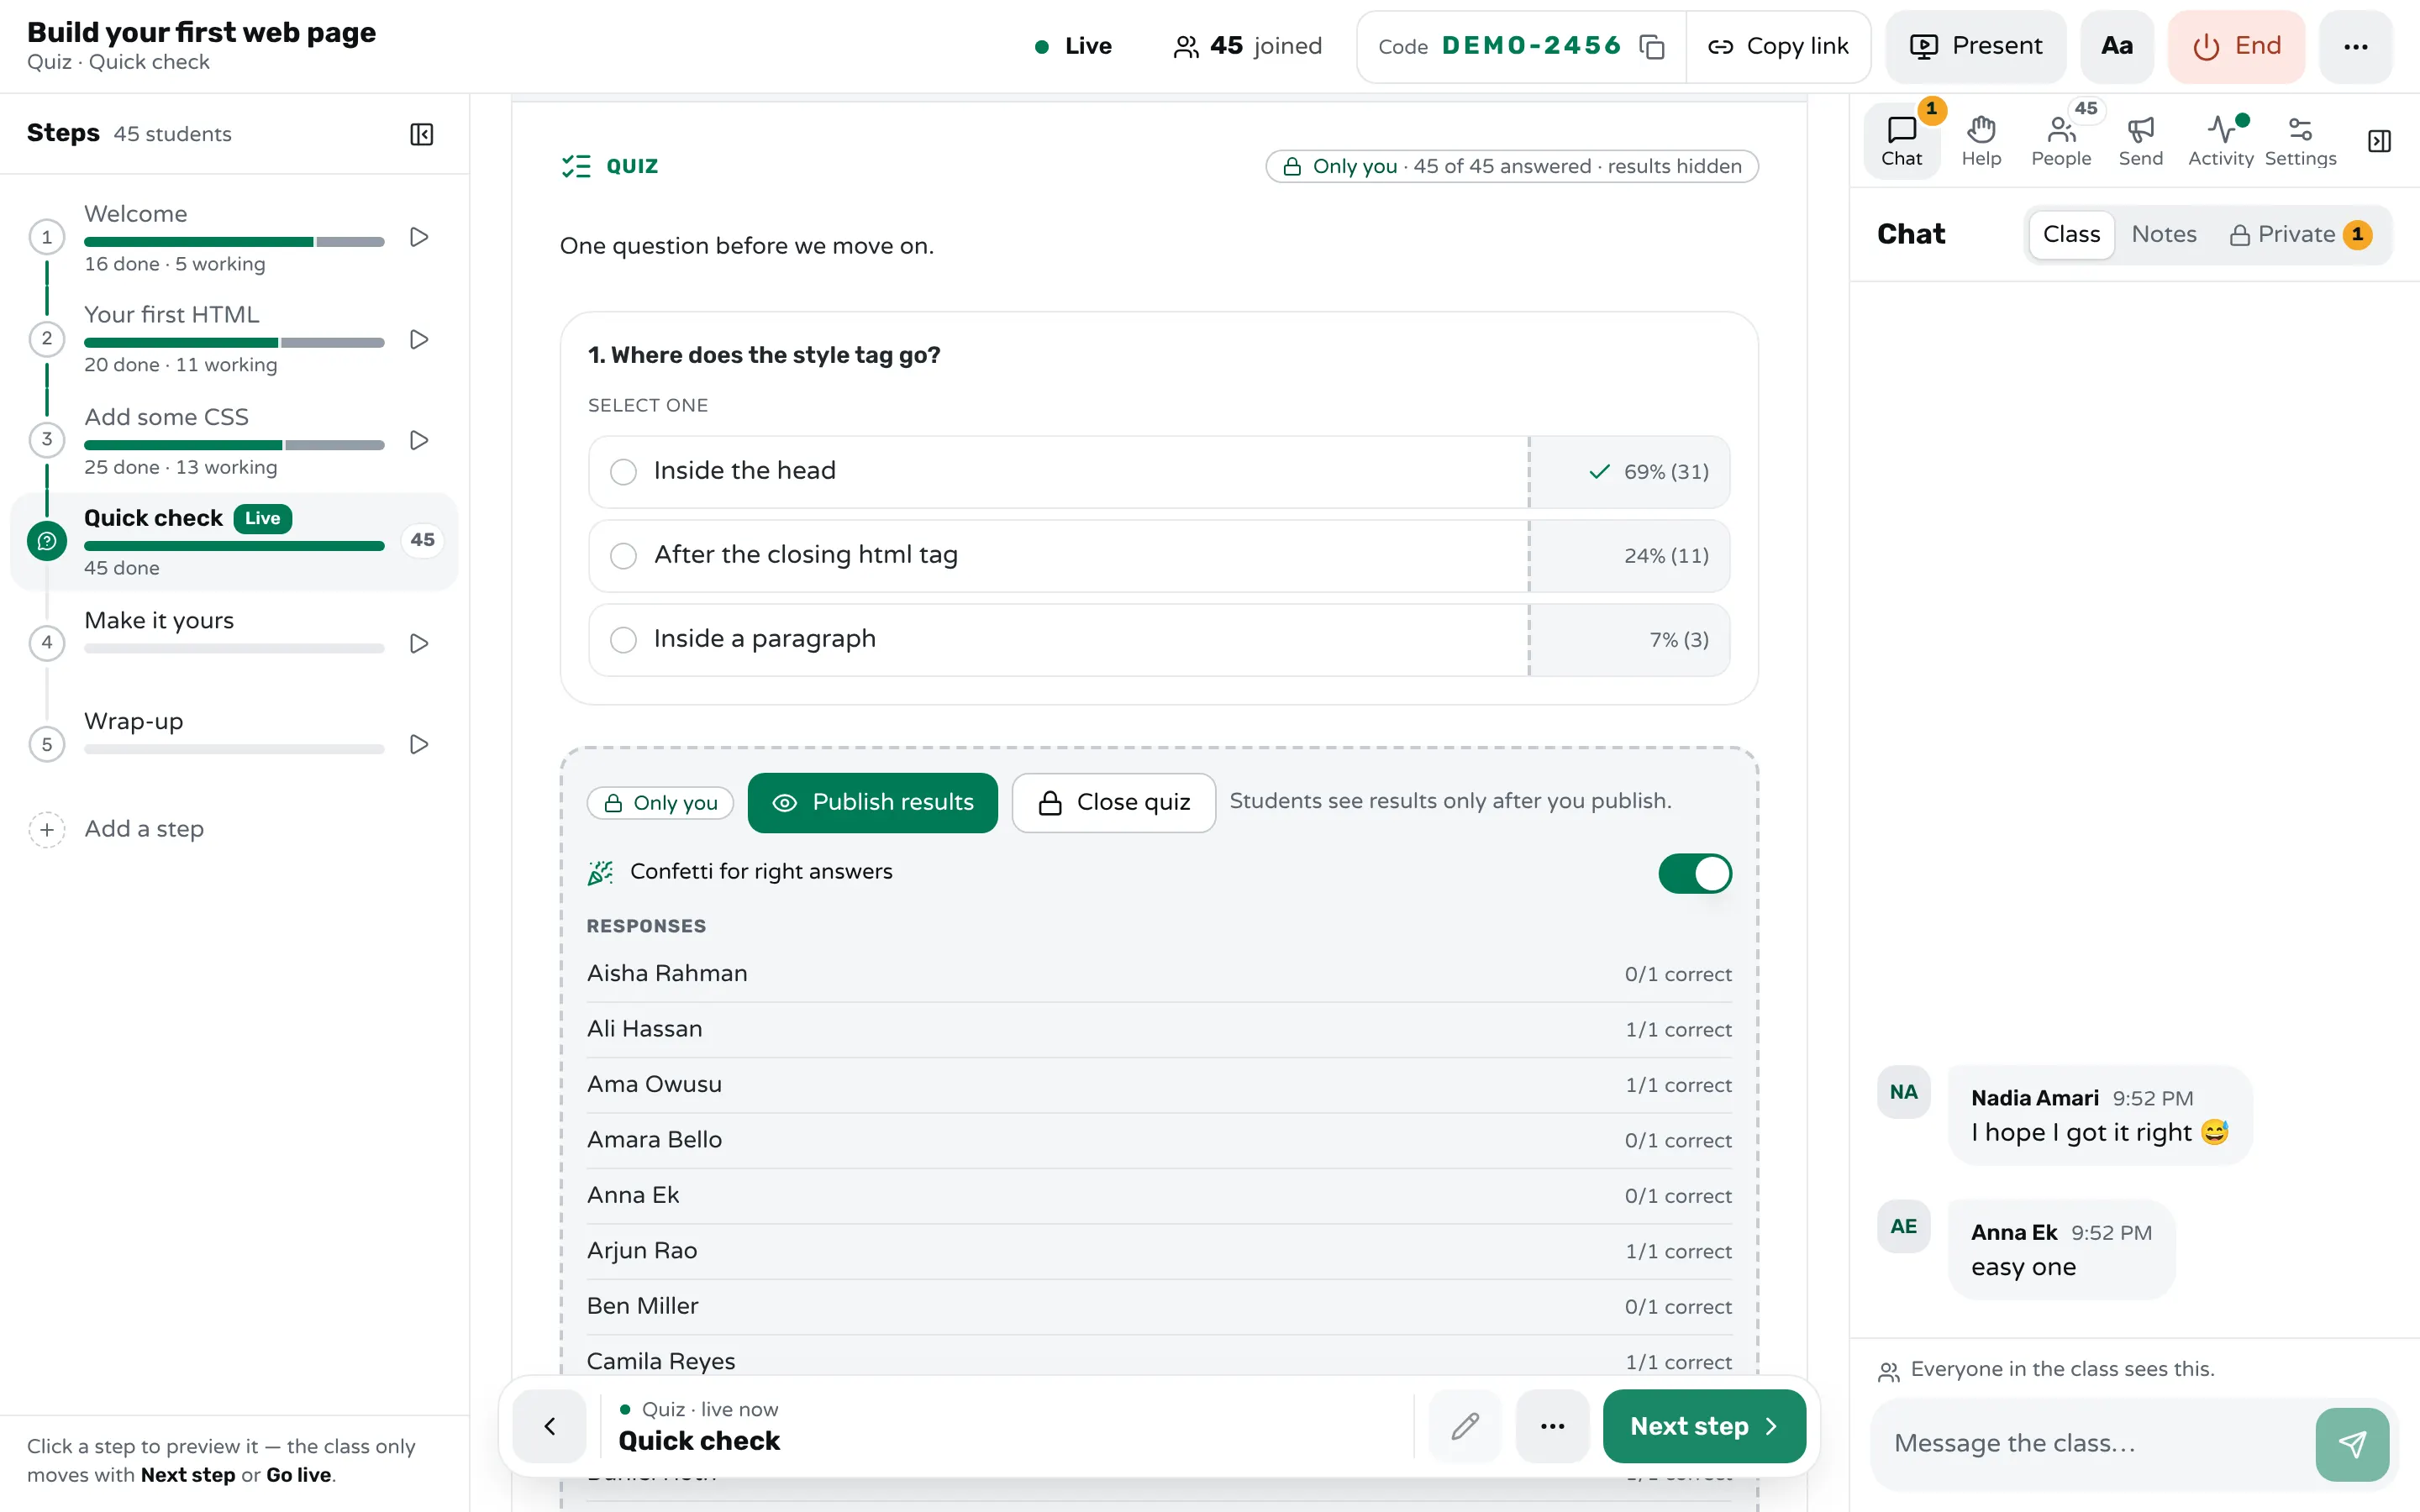Open the Send announcement panel
This screenshot has height=1512, width=2420.
tap(2141, 141)
